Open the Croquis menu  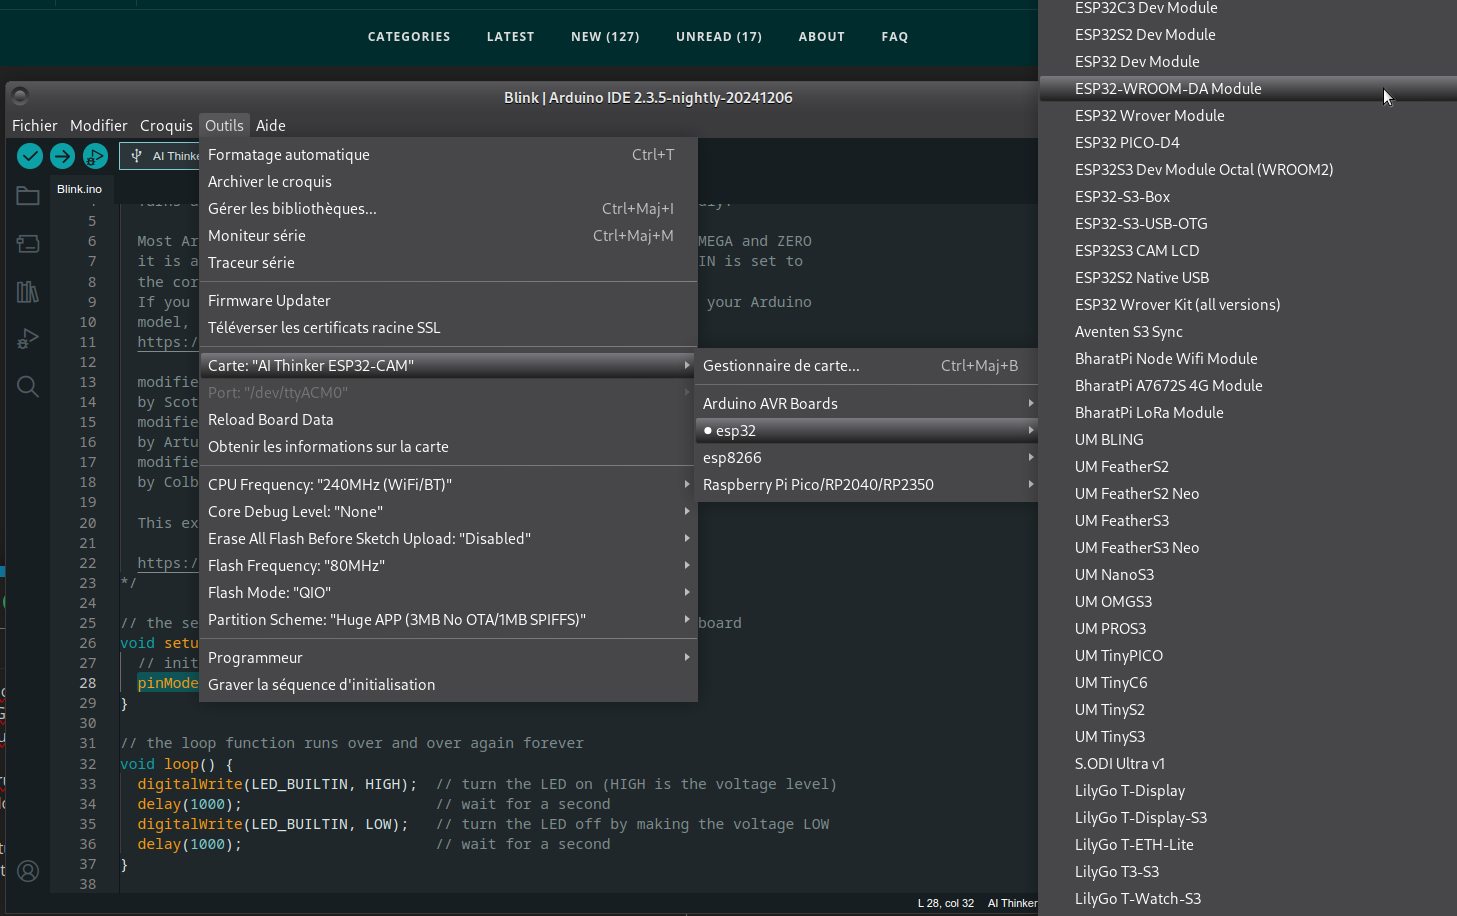pos(166,126)
